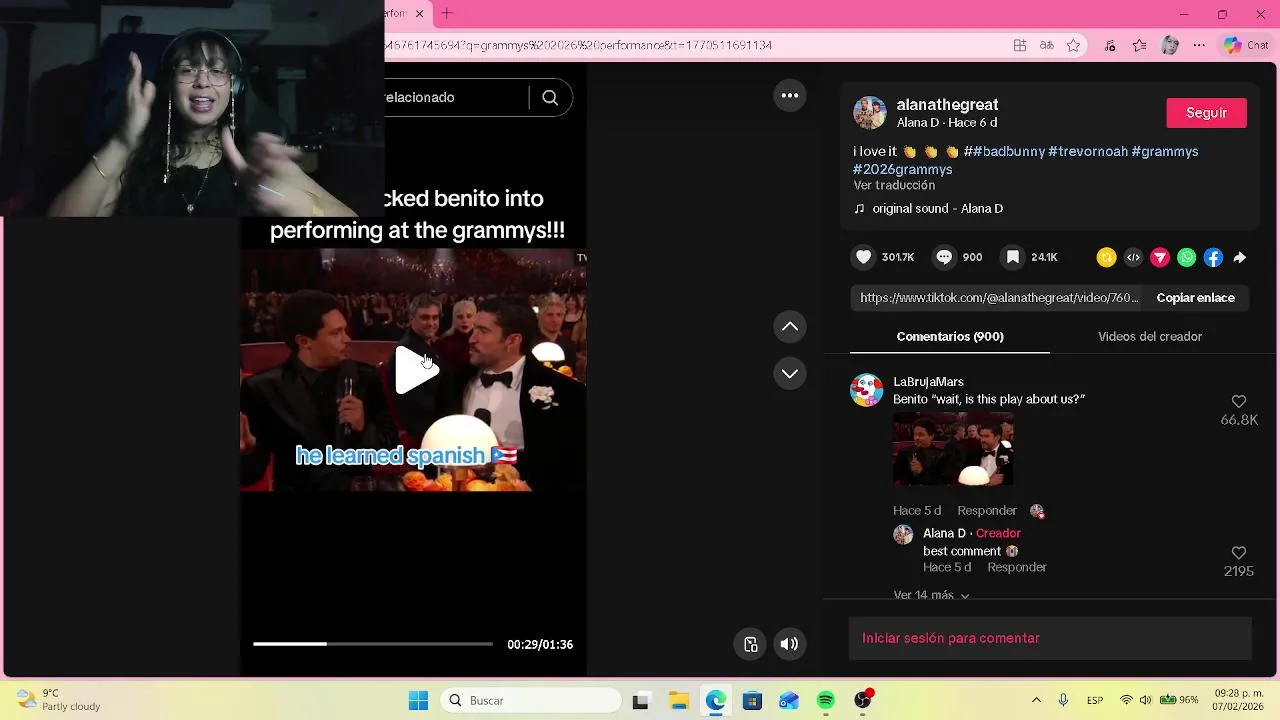Click the browser address bar URL
The height and width of the screenshot is (720, 1280).
click(578, 45)
